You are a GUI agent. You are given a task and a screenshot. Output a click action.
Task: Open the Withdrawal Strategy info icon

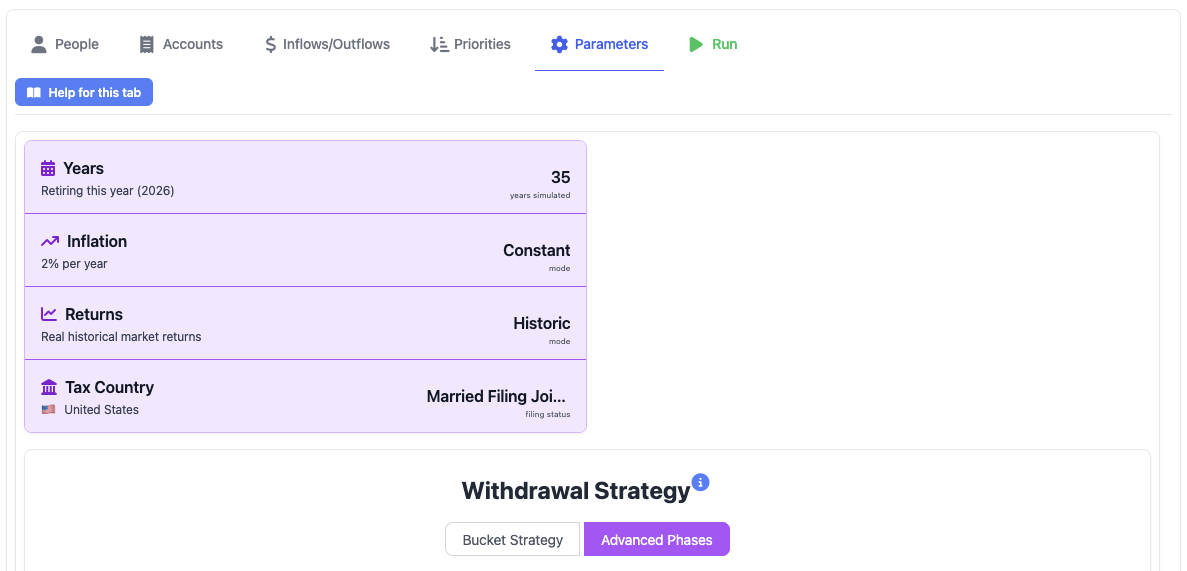[x=700, y=482]
